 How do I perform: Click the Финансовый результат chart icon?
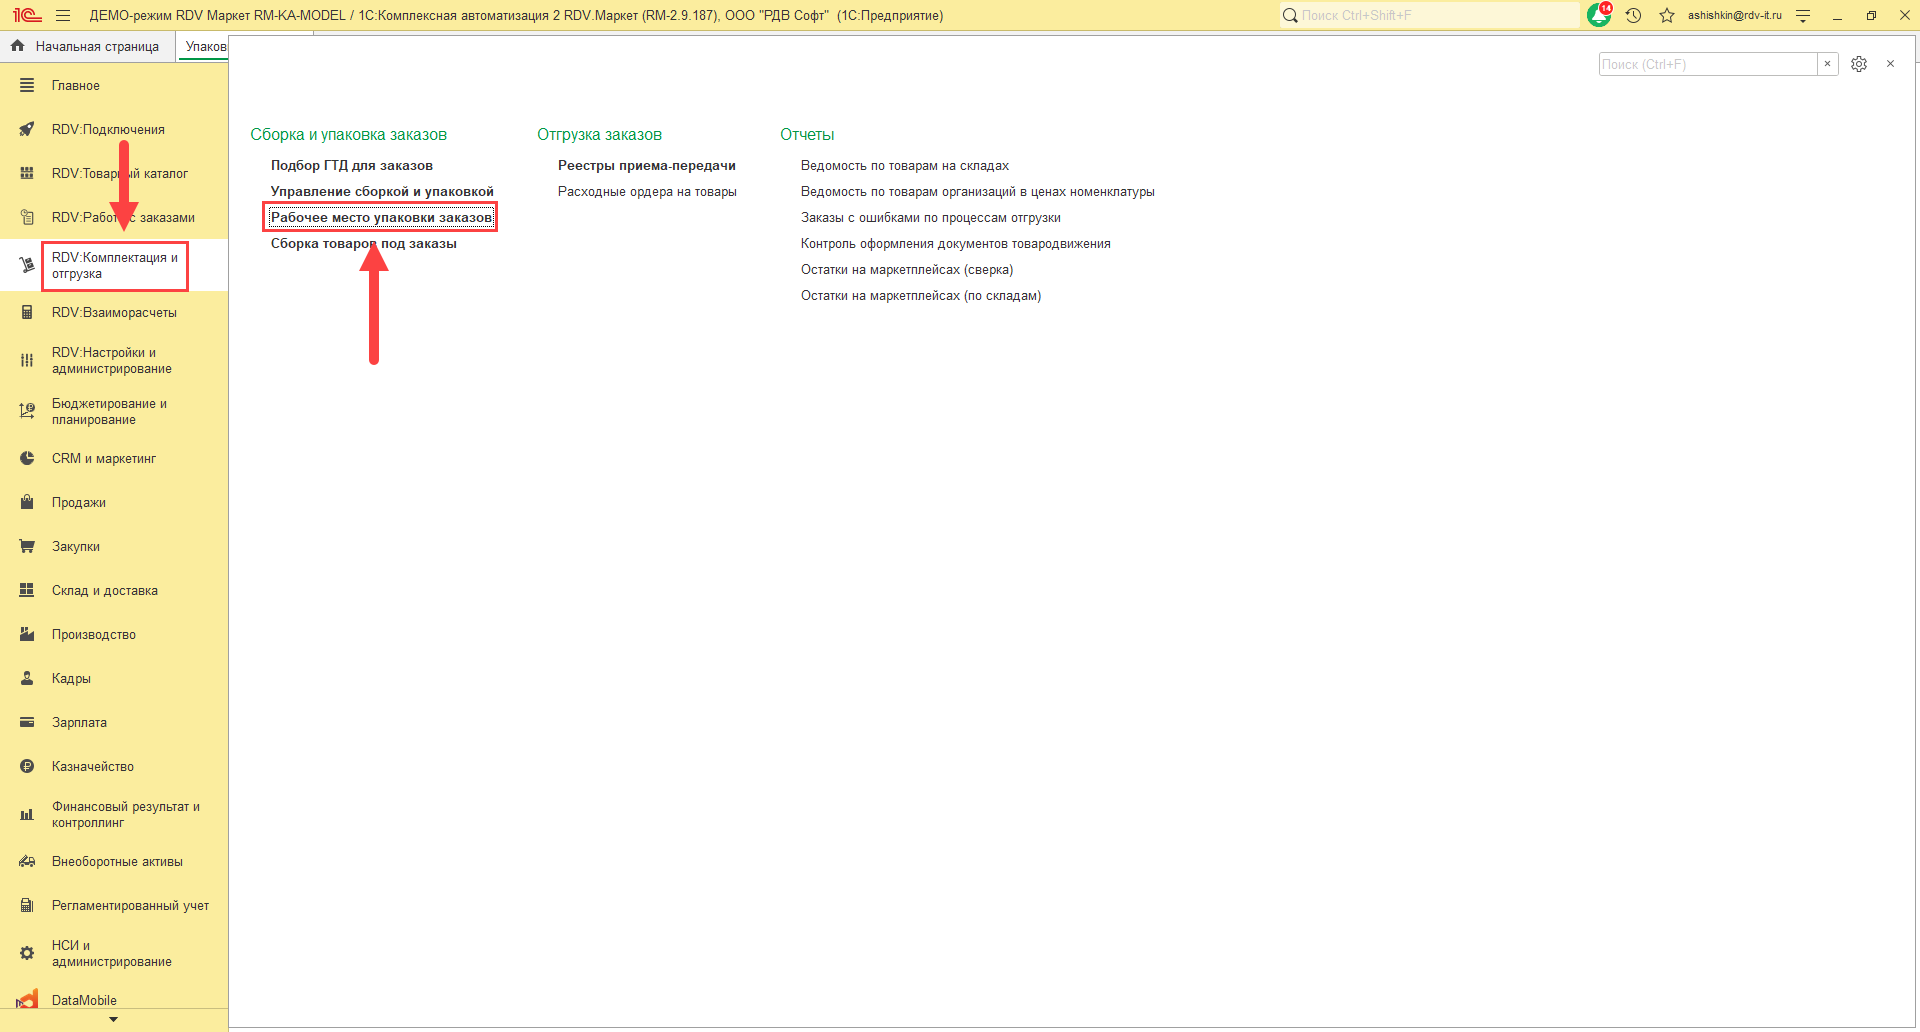[27, 814]
